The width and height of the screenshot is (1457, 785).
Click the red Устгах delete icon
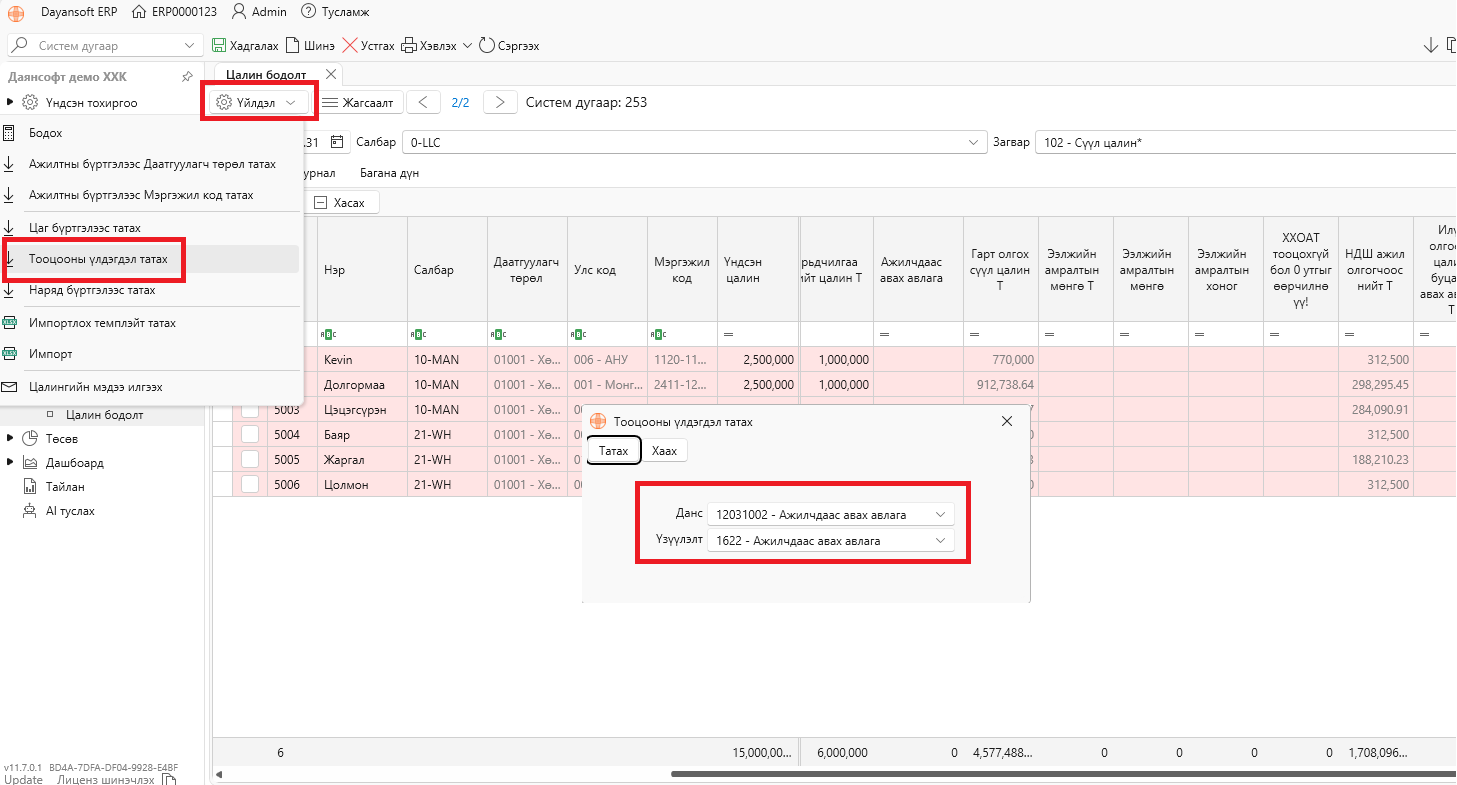pyautogui.click(x=350, y=46)
